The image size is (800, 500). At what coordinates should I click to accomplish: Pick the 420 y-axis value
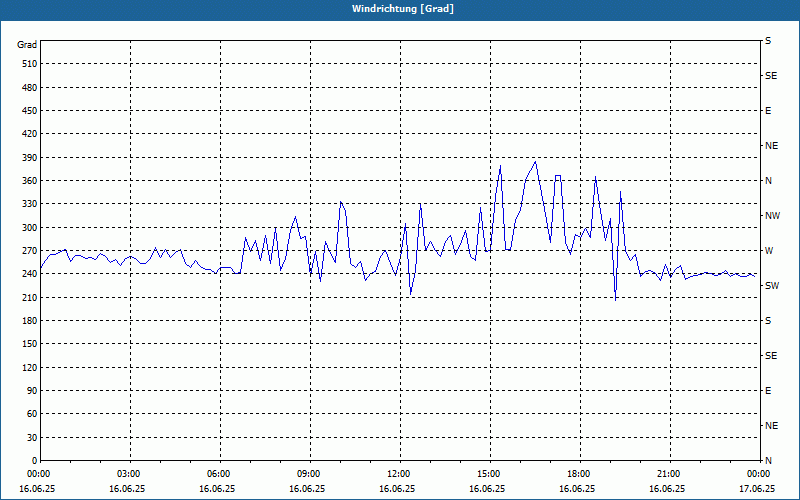29,134
